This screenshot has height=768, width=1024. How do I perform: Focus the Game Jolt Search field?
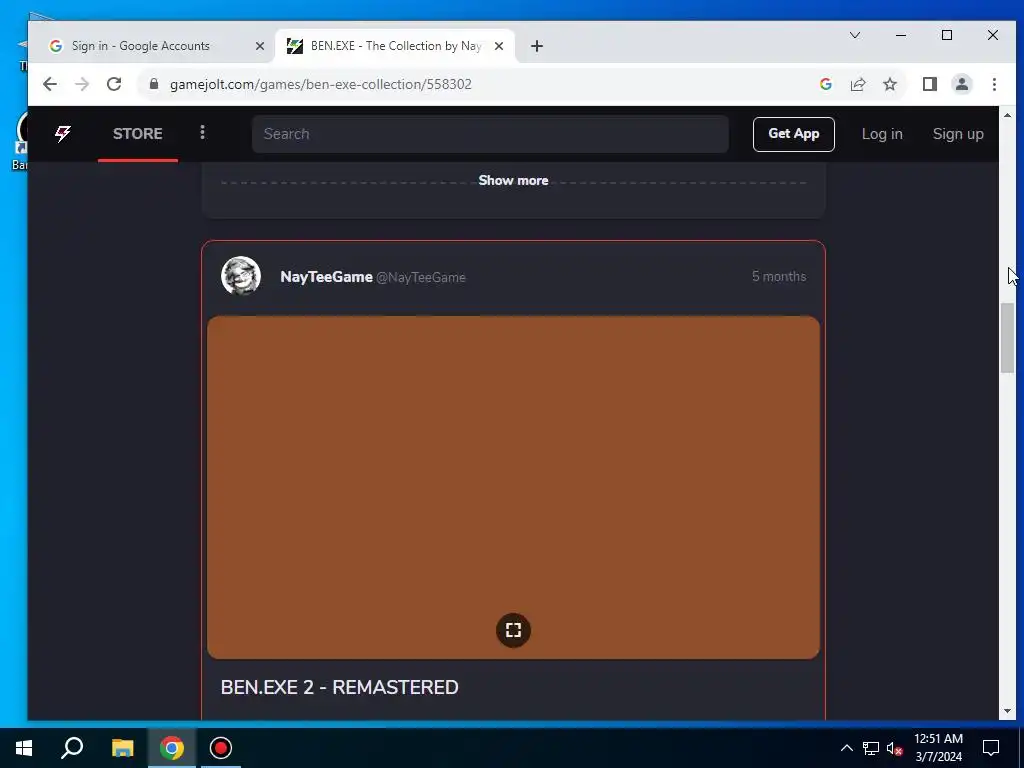click(x=490, y=134)
